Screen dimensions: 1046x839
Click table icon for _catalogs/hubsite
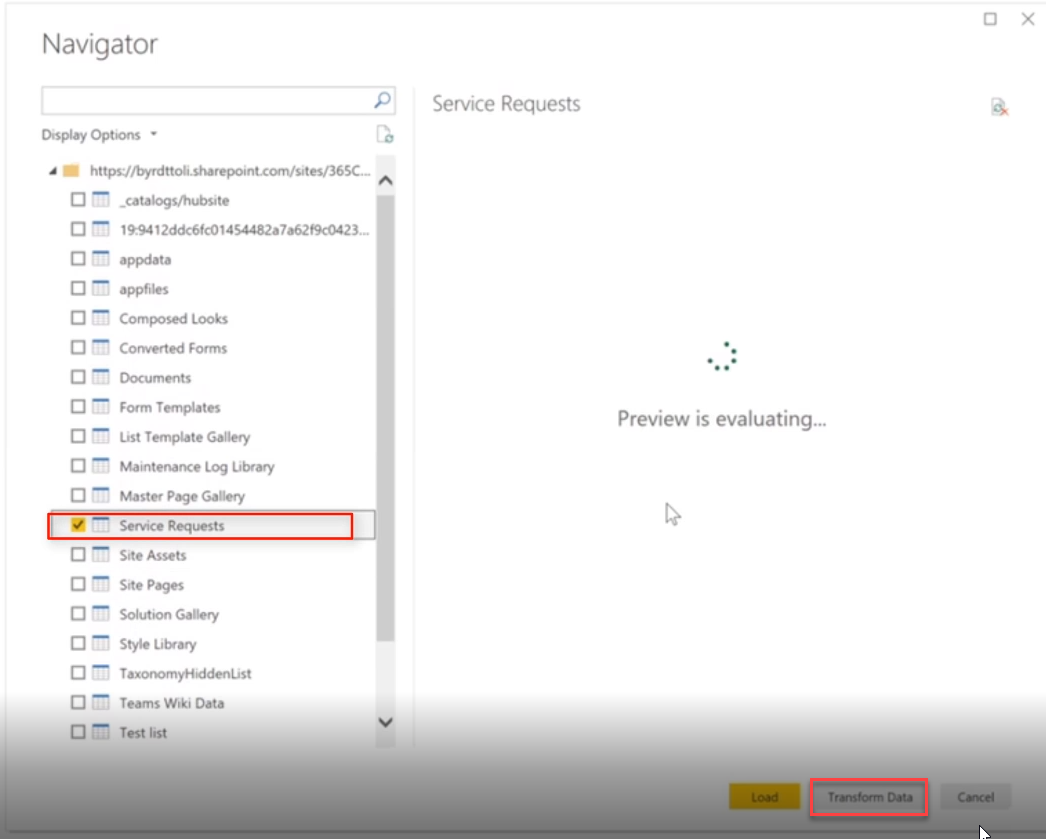click(x=101, y=199)
